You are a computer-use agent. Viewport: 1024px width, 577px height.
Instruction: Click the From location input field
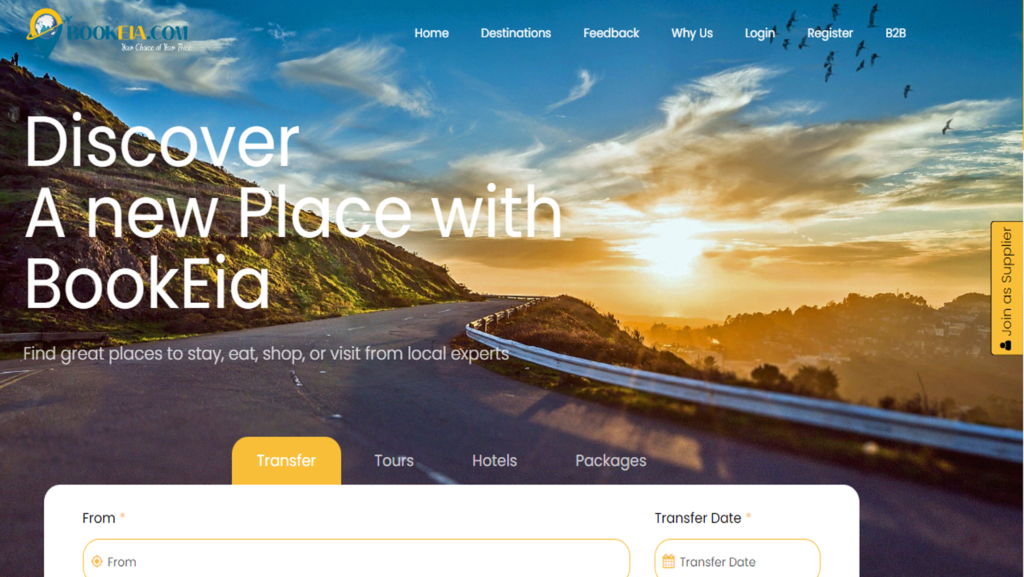(357, 560)
